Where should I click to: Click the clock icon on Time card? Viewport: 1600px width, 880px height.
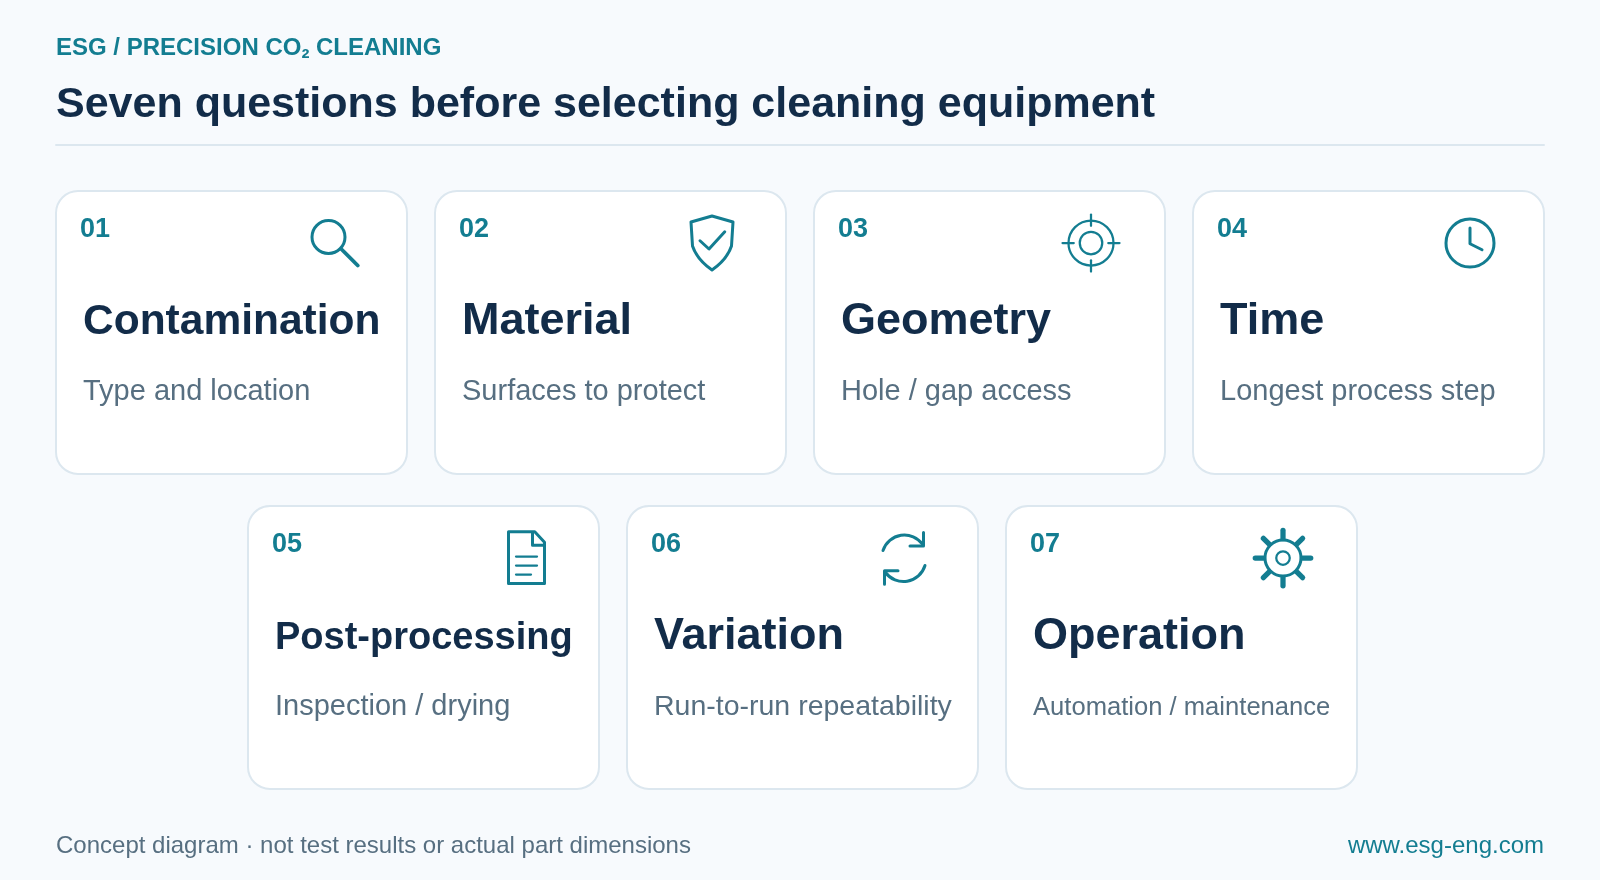click(x=1470, y=243)
